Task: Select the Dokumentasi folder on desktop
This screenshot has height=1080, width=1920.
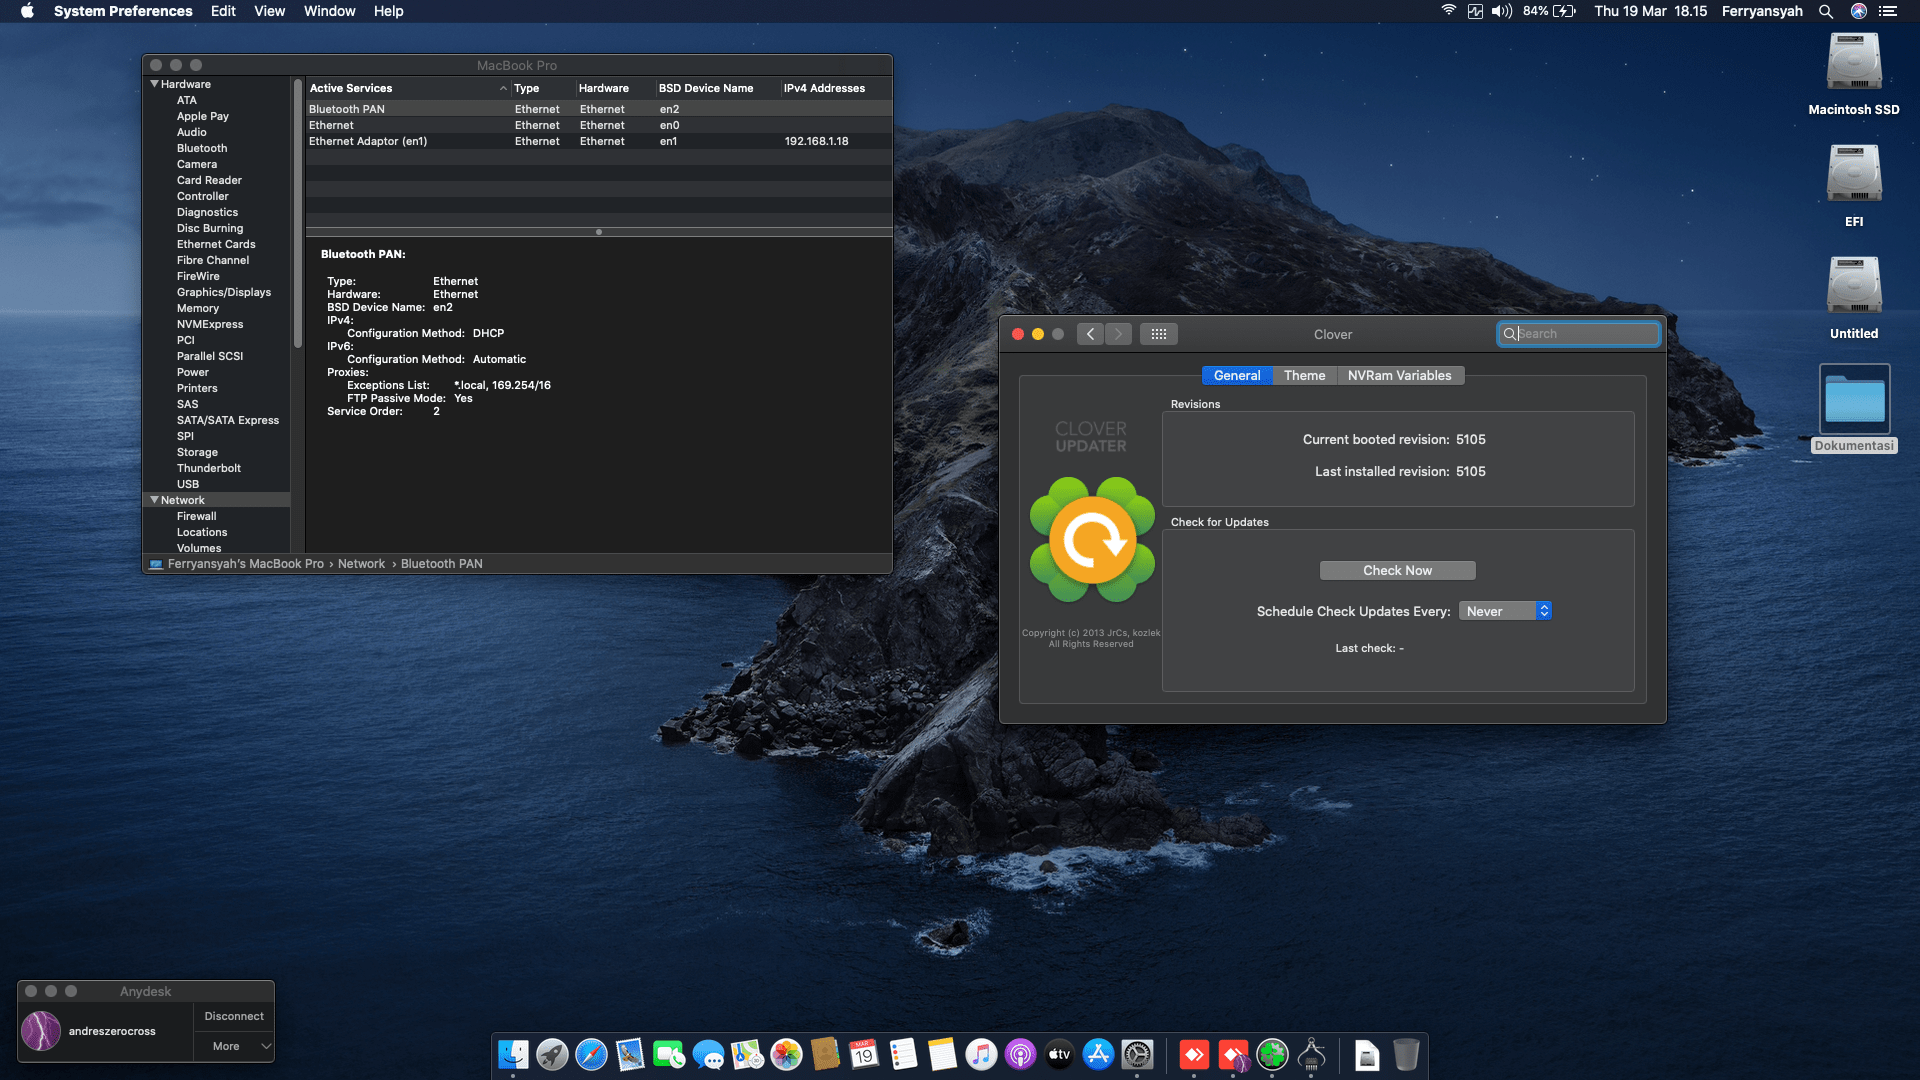Action: click(x=1854, y=399)
